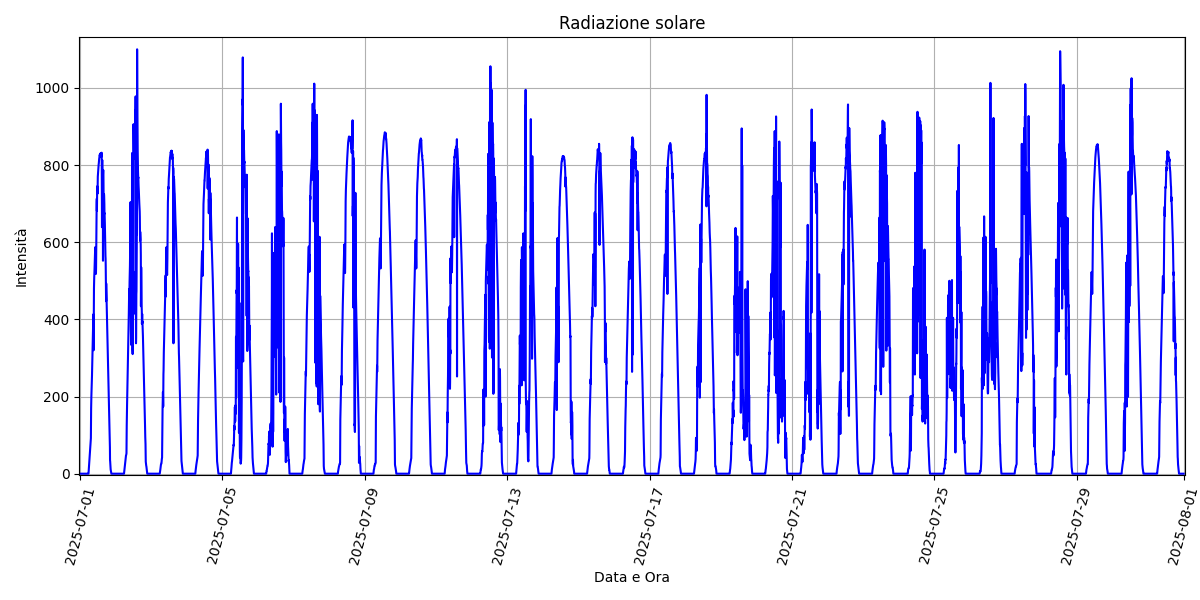Click the 800 value on the y-axis
The width and height of the screenshot is (1200, 600).
[58, 165]
